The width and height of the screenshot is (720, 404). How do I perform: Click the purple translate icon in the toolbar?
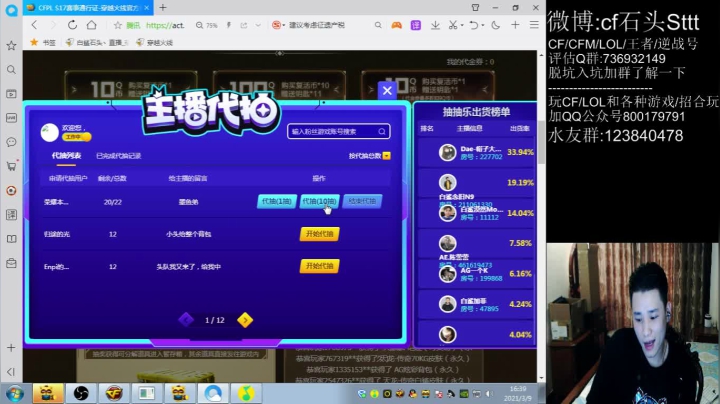pos(416,25)
